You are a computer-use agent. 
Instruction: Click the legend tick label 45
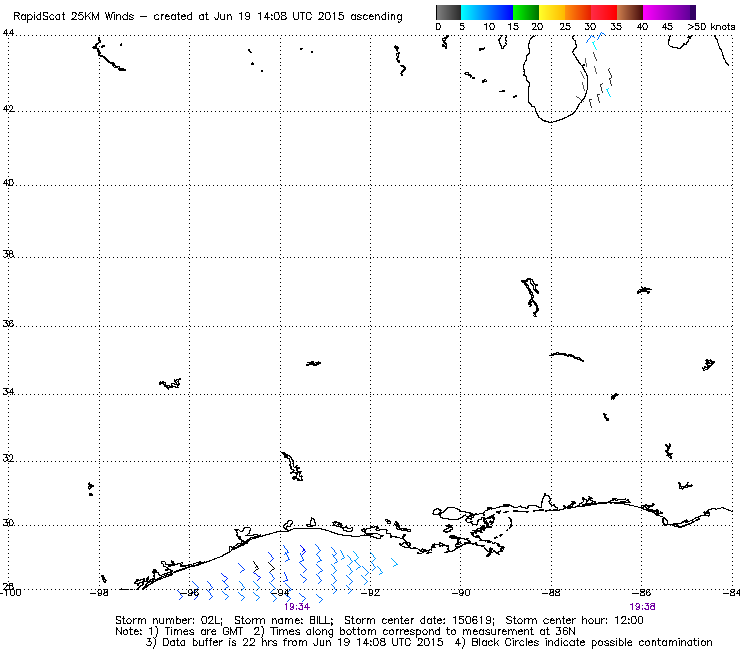[x=667, y=26]
